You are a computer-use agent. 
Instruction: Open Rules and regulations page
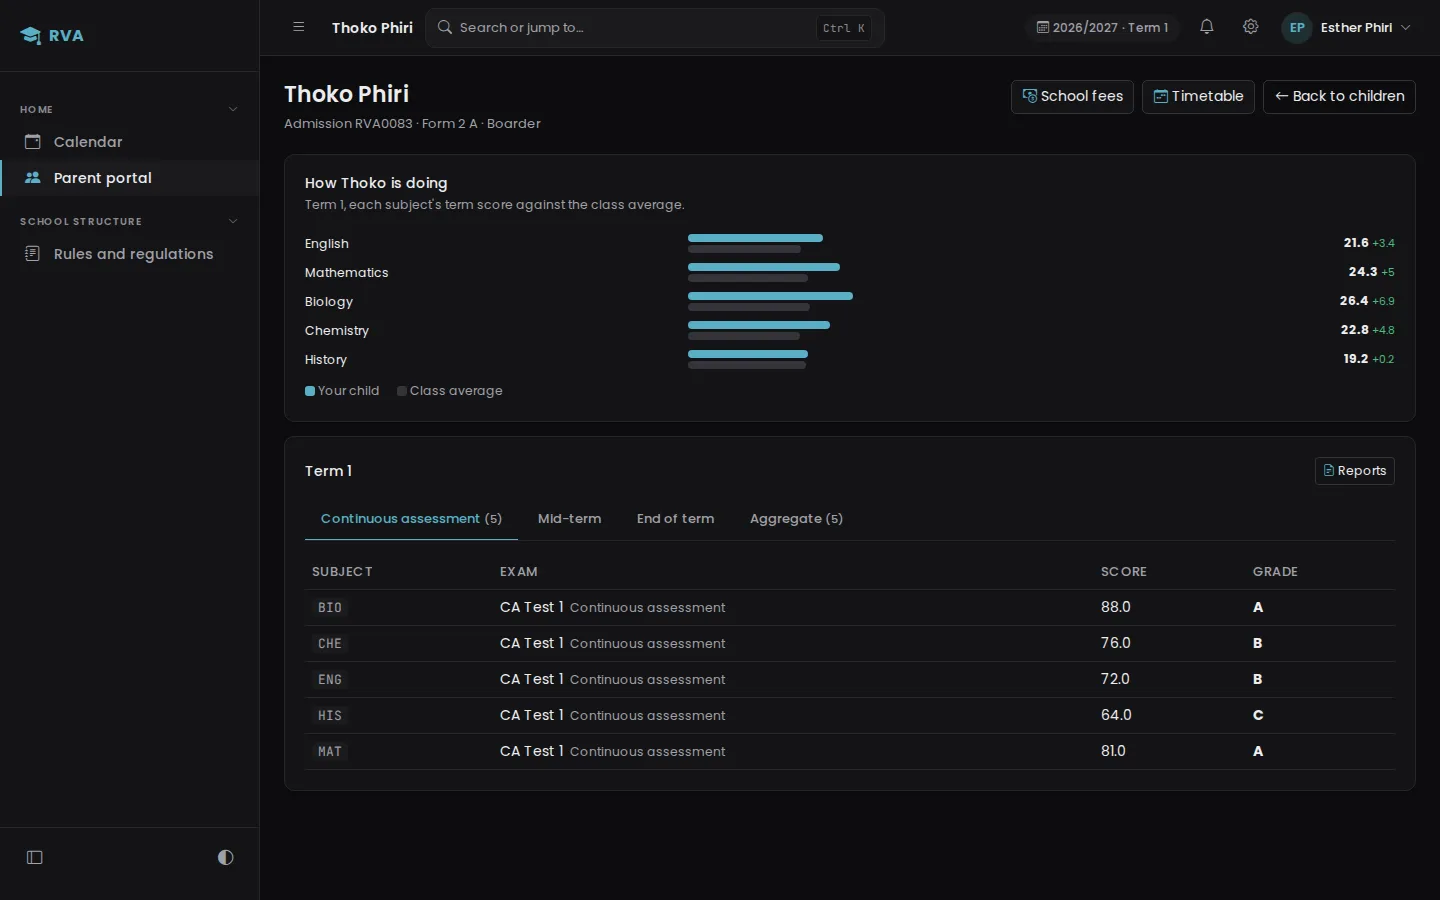[x=130, y=254]
